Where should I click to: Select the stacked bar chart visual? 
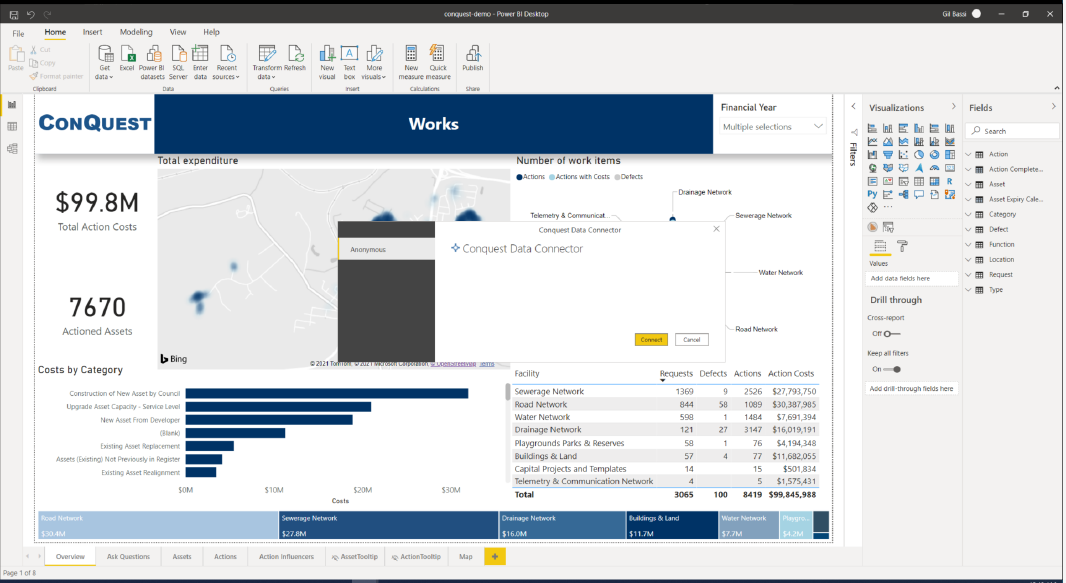[x=872, y=128]
